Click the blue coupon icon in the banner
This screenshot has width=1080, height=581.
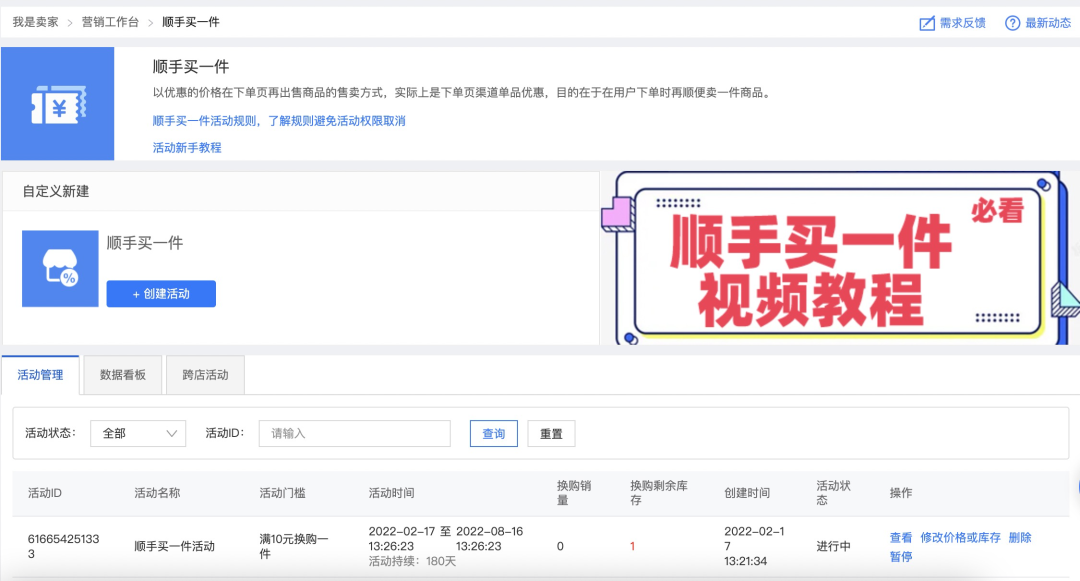pos(57,103)
